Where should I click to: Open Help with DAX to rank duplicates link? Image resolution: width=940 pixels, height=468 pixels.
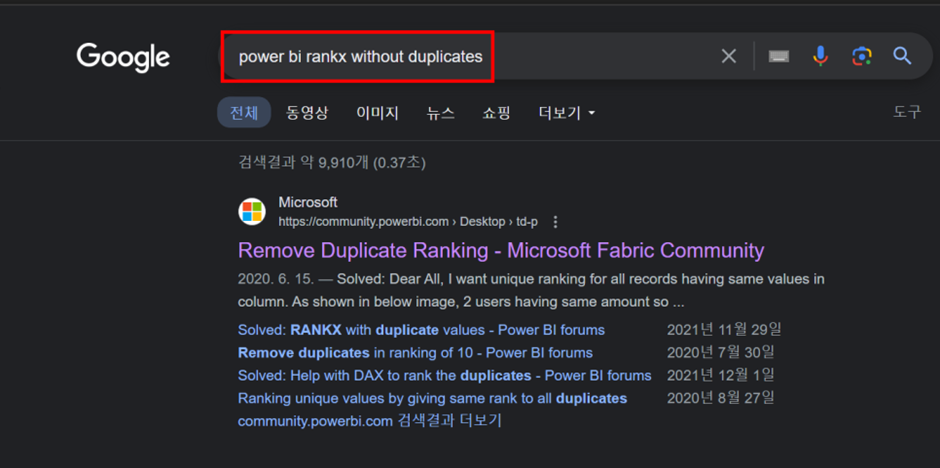tap(445, 376)
